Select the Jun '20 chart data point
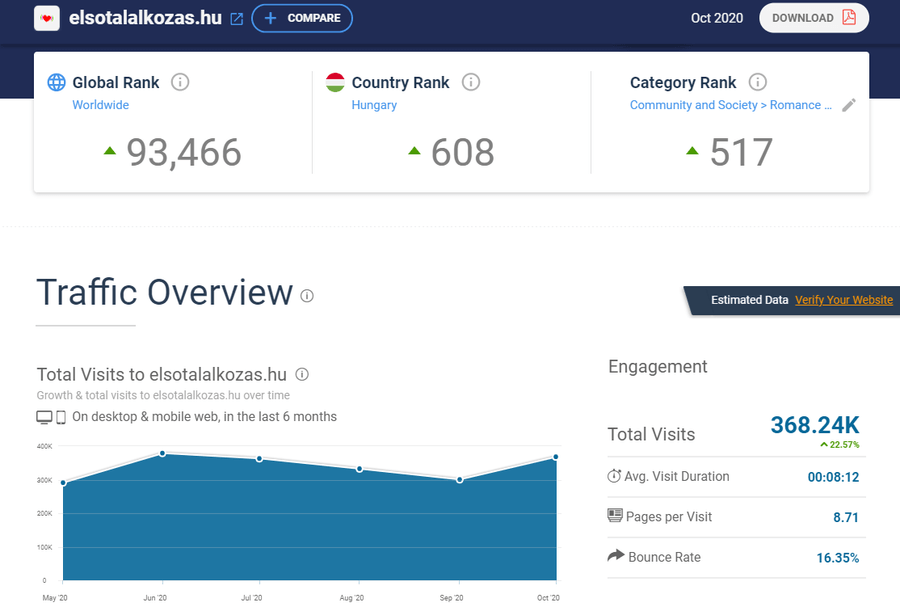The width and height of the screenshot is (900, 611). [162, 454]
